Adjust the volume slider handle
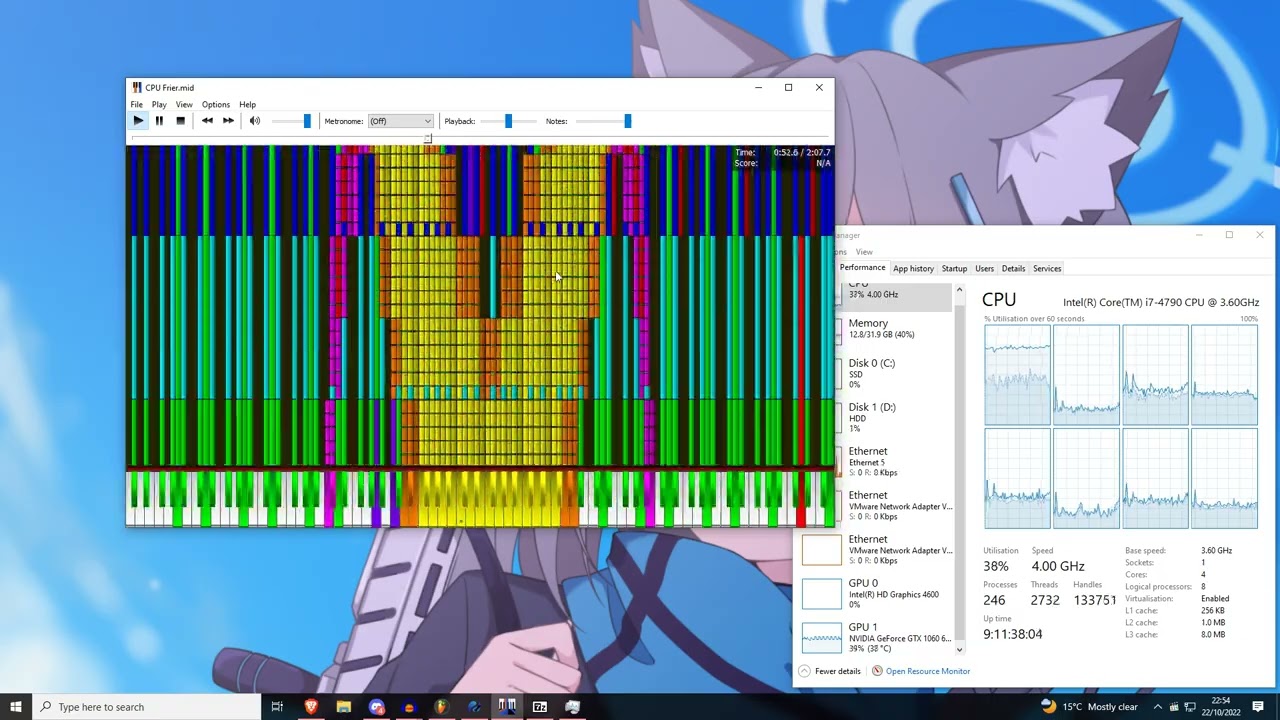The width and height of the screenshot is (1280, 720). 307,121
